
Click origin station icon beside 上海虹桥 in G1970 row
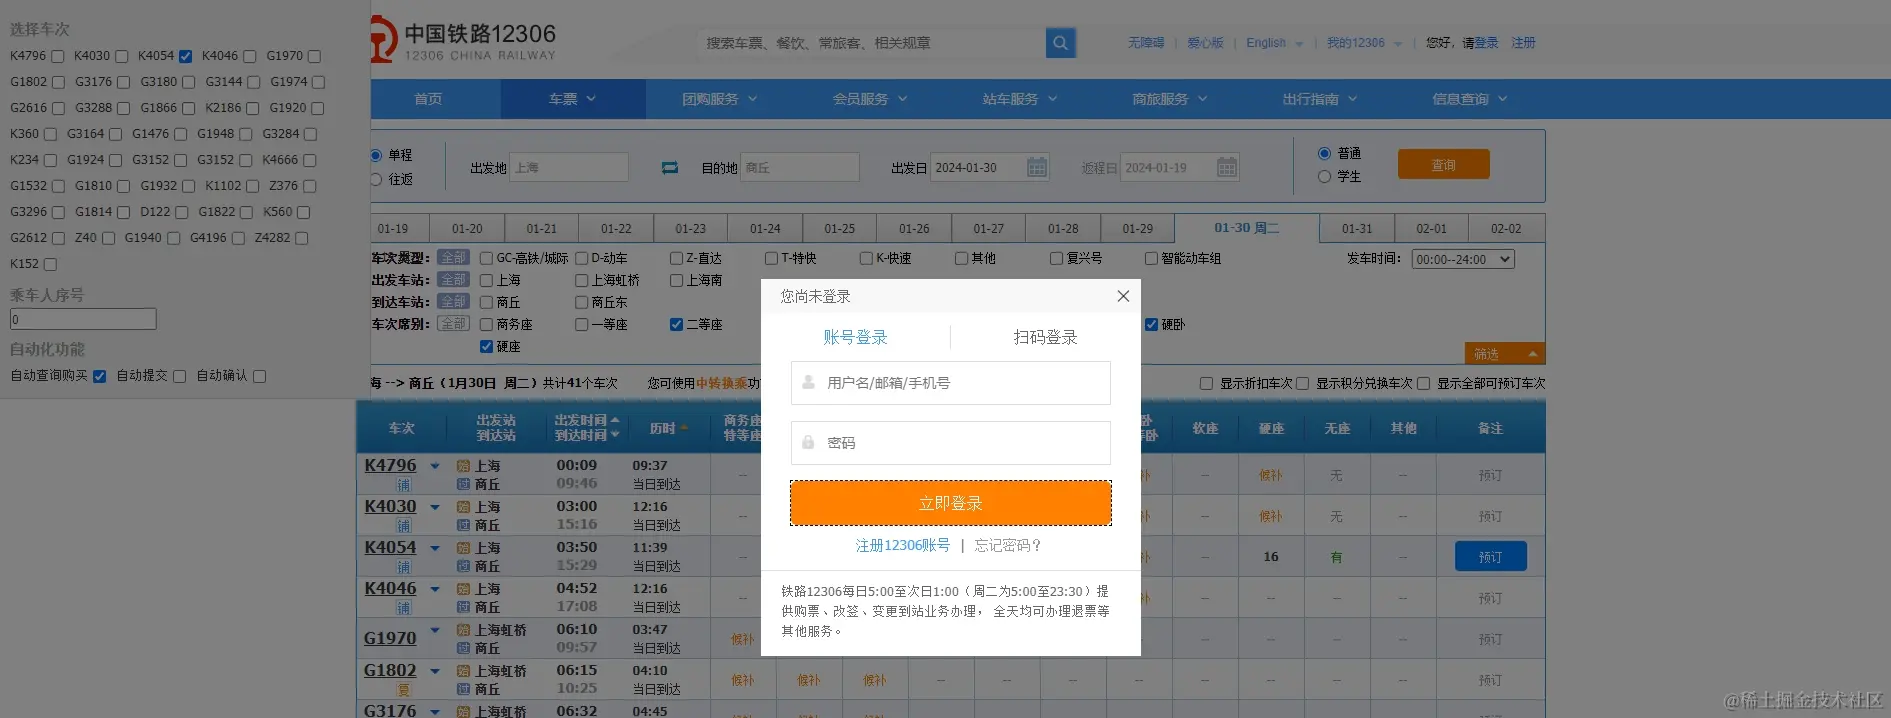tap(463, 630)
